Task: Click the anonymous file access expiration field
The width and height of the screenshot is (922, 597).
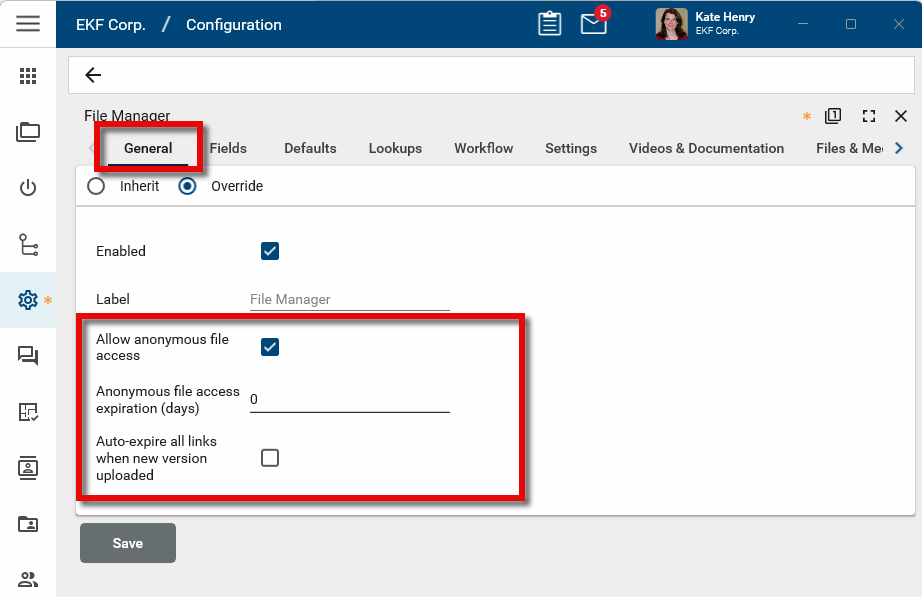Action: pos(349,400)
